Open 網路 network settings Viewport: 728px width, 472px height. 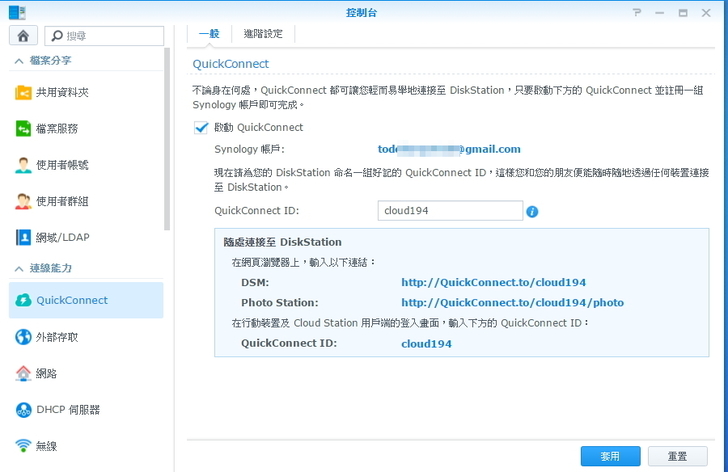click(x=46, y=373)
